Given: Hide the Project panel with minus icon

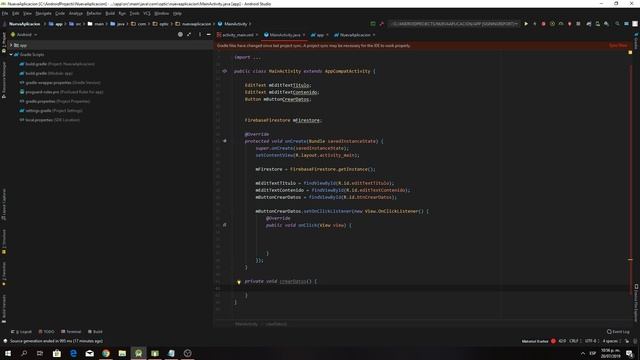Looking at the screenshot, I should pos(209,35).
